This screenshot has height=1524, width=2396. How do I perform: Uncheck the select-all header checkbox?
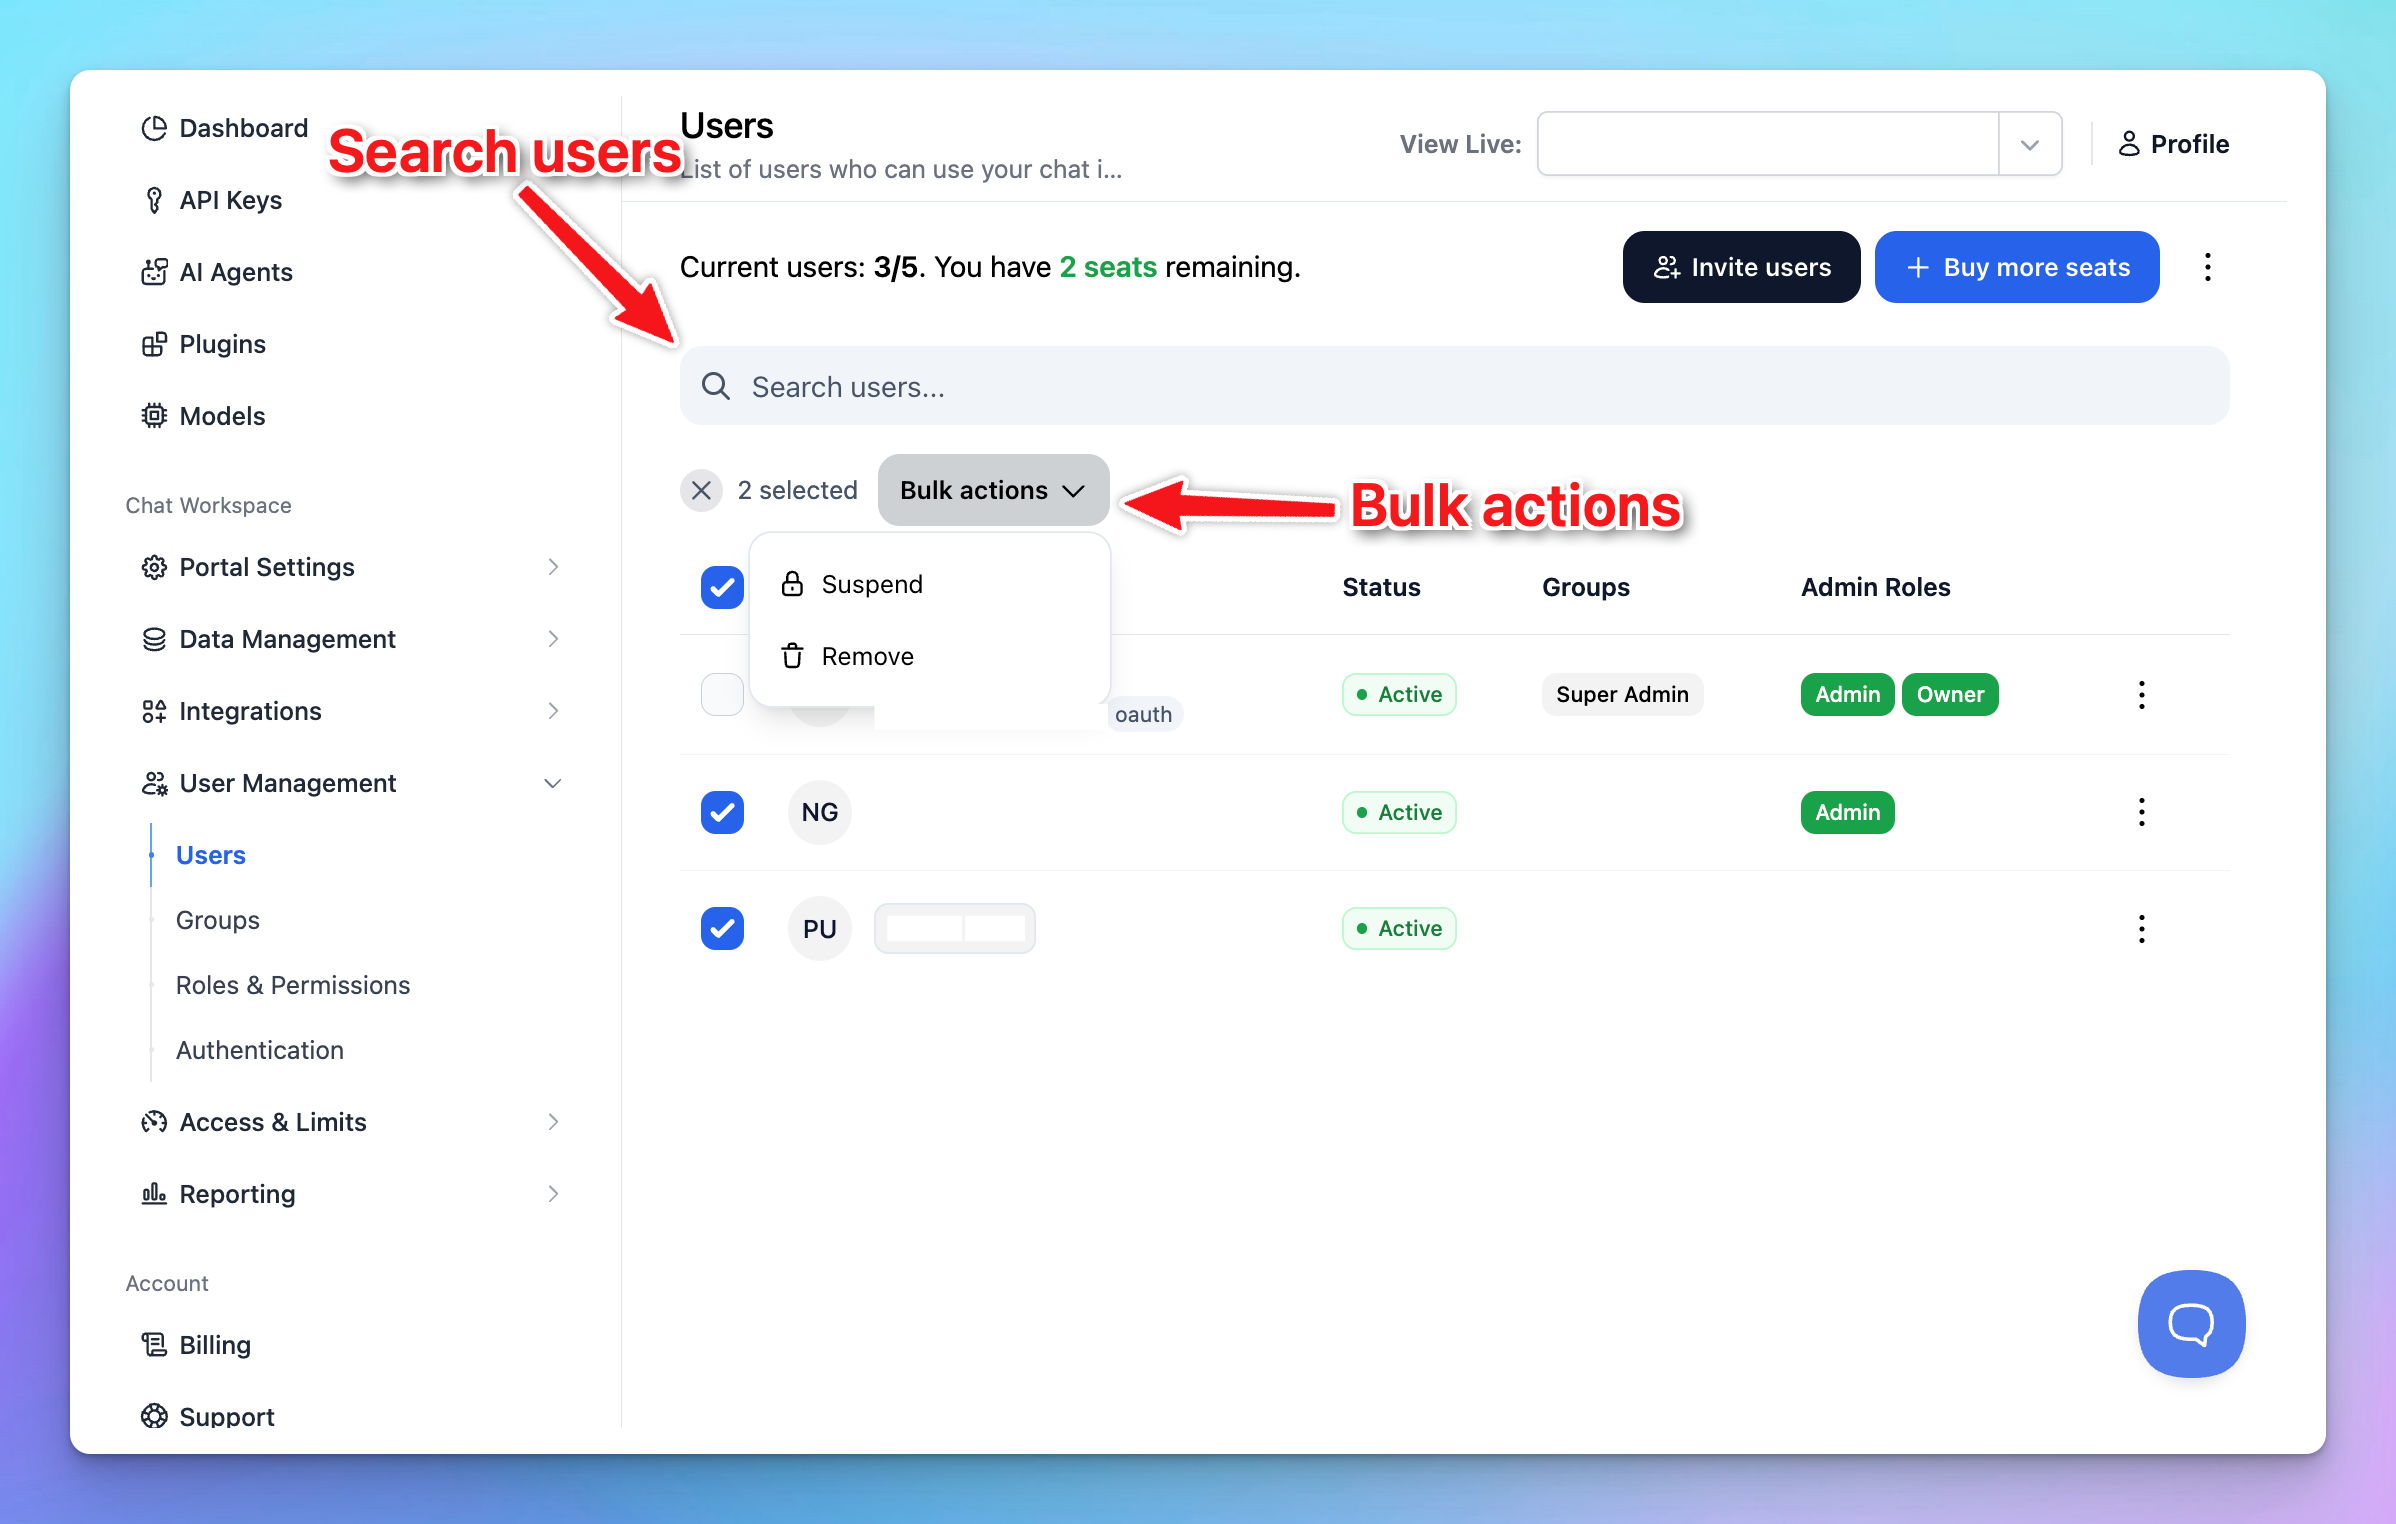coord(722,587)
